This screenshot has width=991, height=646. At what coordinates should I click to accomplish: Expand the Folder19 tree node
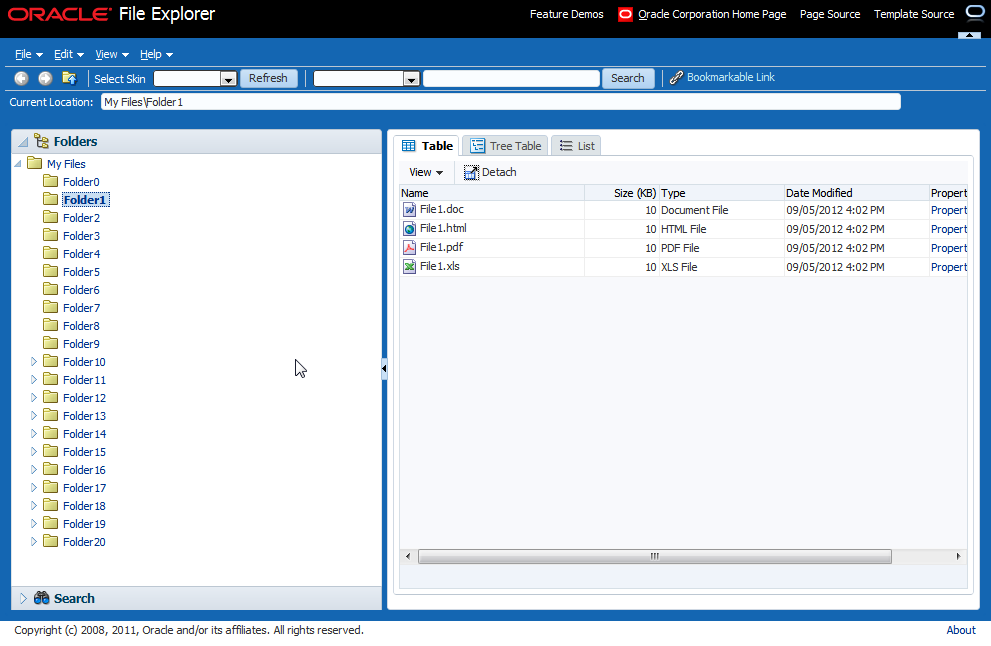click(x=34, y=523)
